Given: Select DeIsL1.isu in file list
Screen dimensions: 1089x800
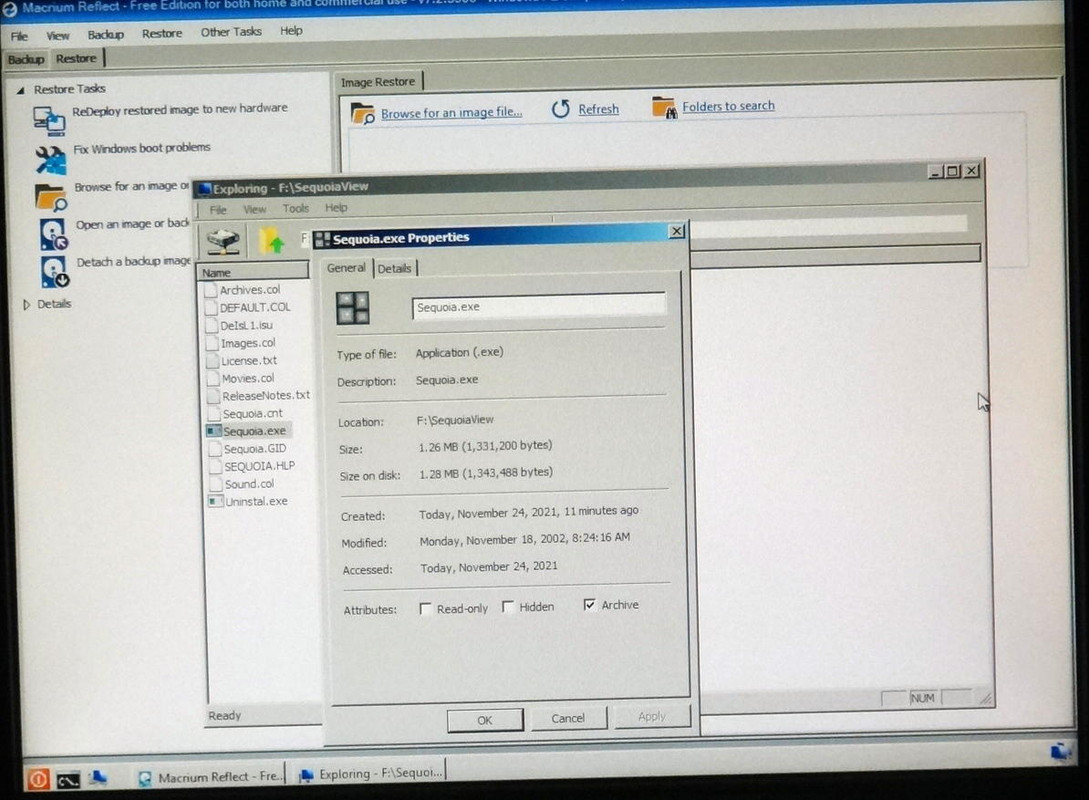Looking at the screenshot, I should click(x=246, y=325).
